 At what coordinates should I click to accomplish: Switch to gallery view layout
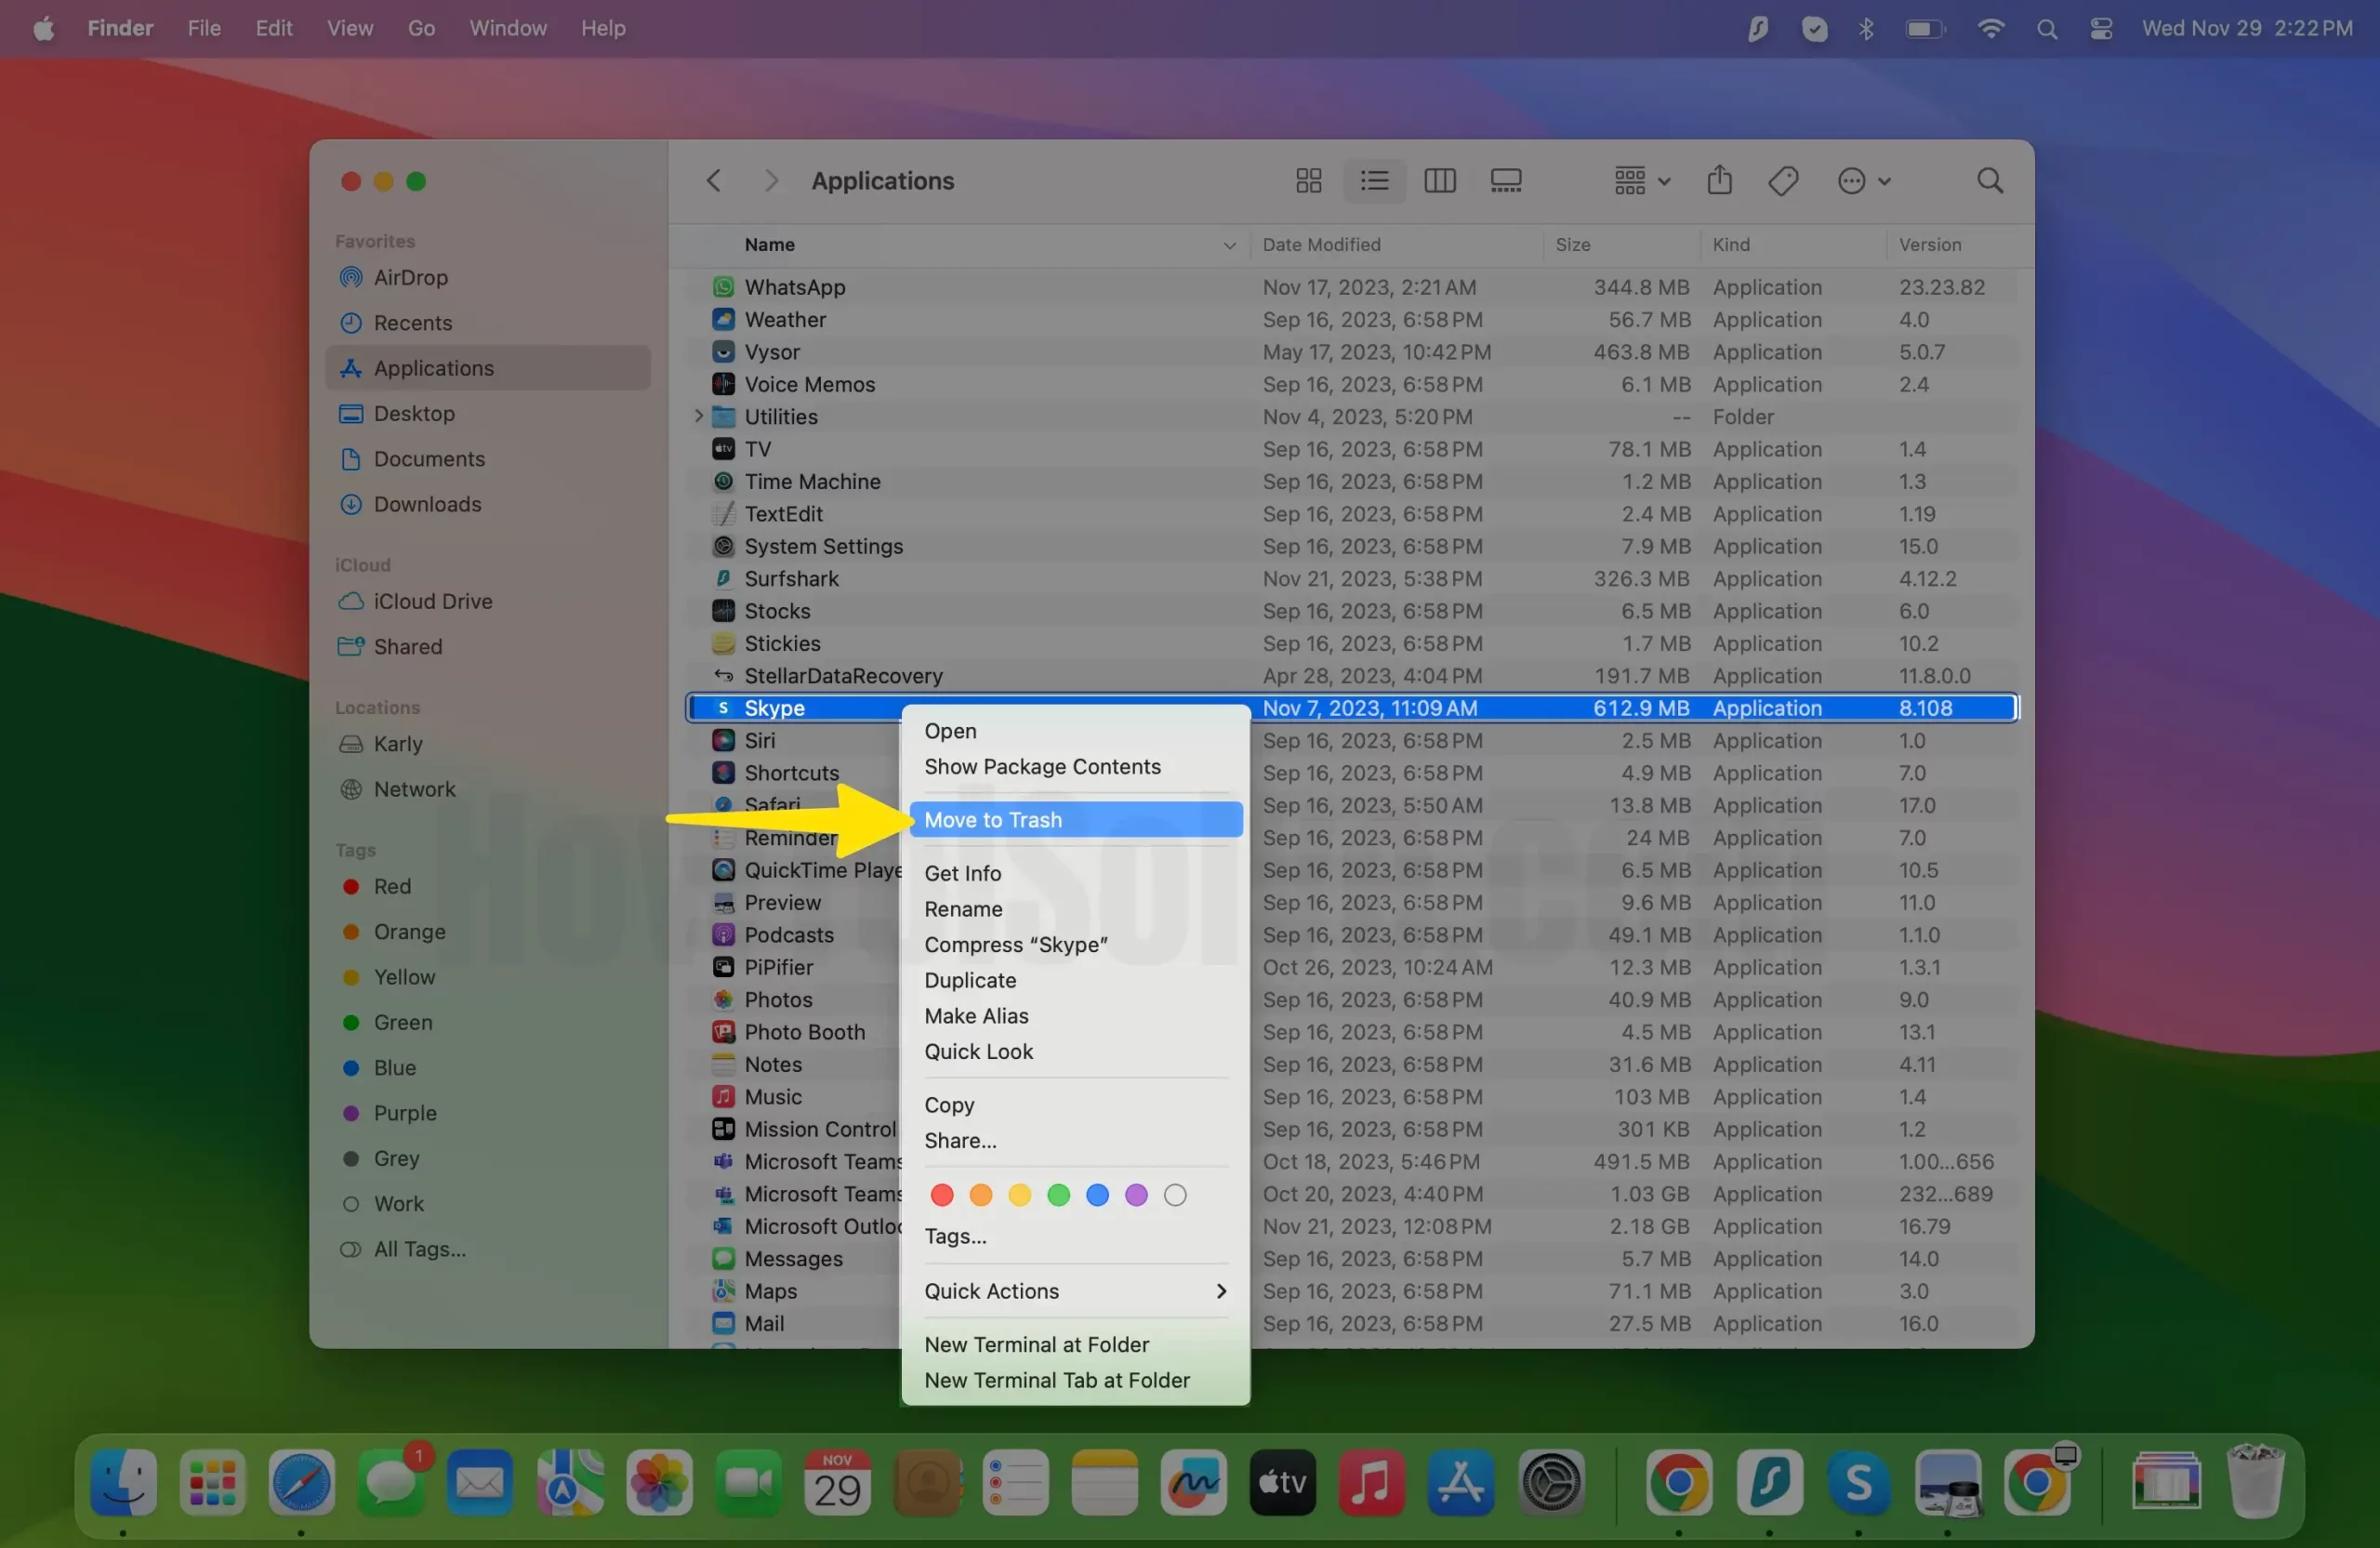pos(1505,181)
